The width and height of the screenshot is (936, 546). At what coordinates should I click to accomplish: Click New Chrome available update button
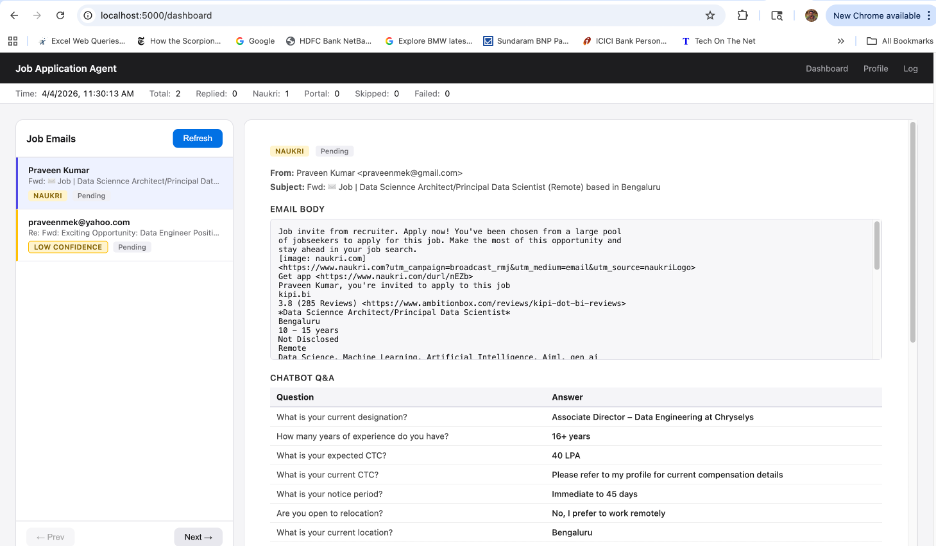click(876, 16)
